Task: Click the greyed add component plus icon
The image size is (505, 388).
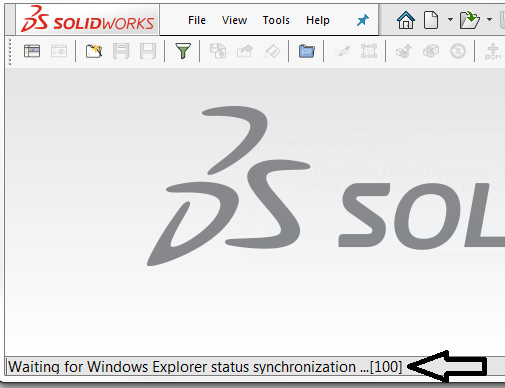Action: (404, 51)
